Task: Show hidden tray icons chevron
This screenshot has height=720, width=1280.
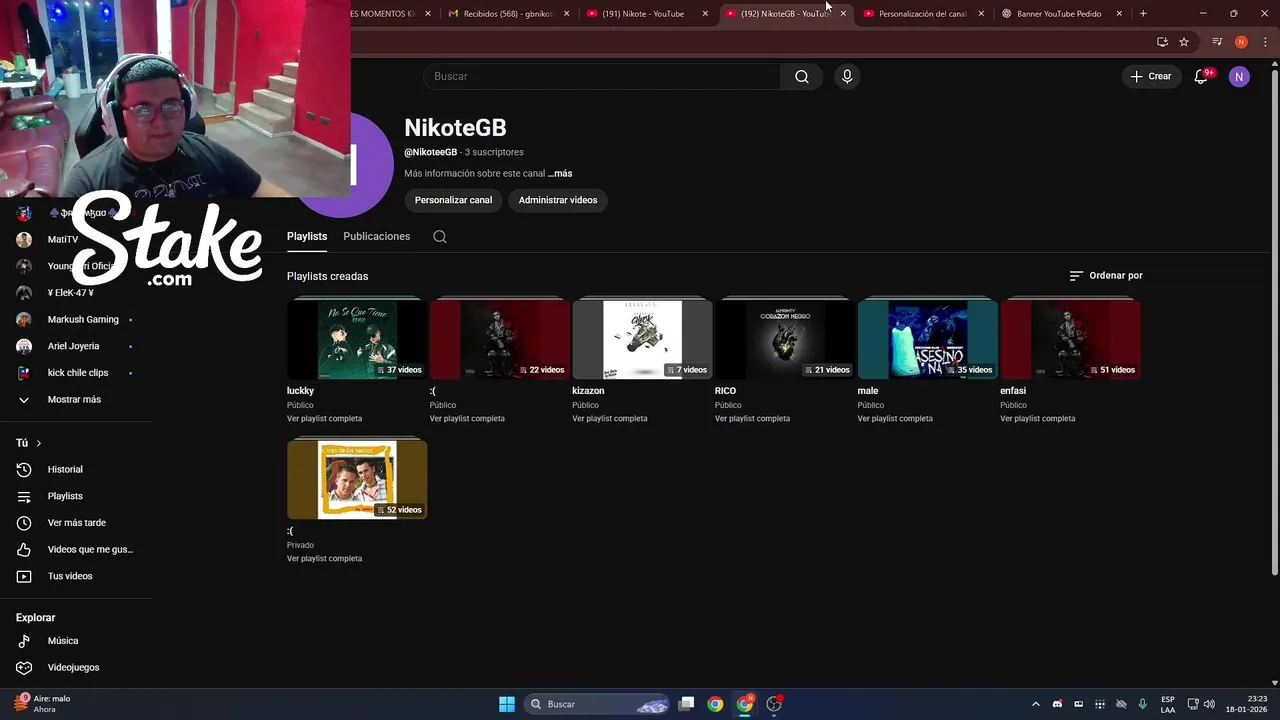Action: [1036, 704]
